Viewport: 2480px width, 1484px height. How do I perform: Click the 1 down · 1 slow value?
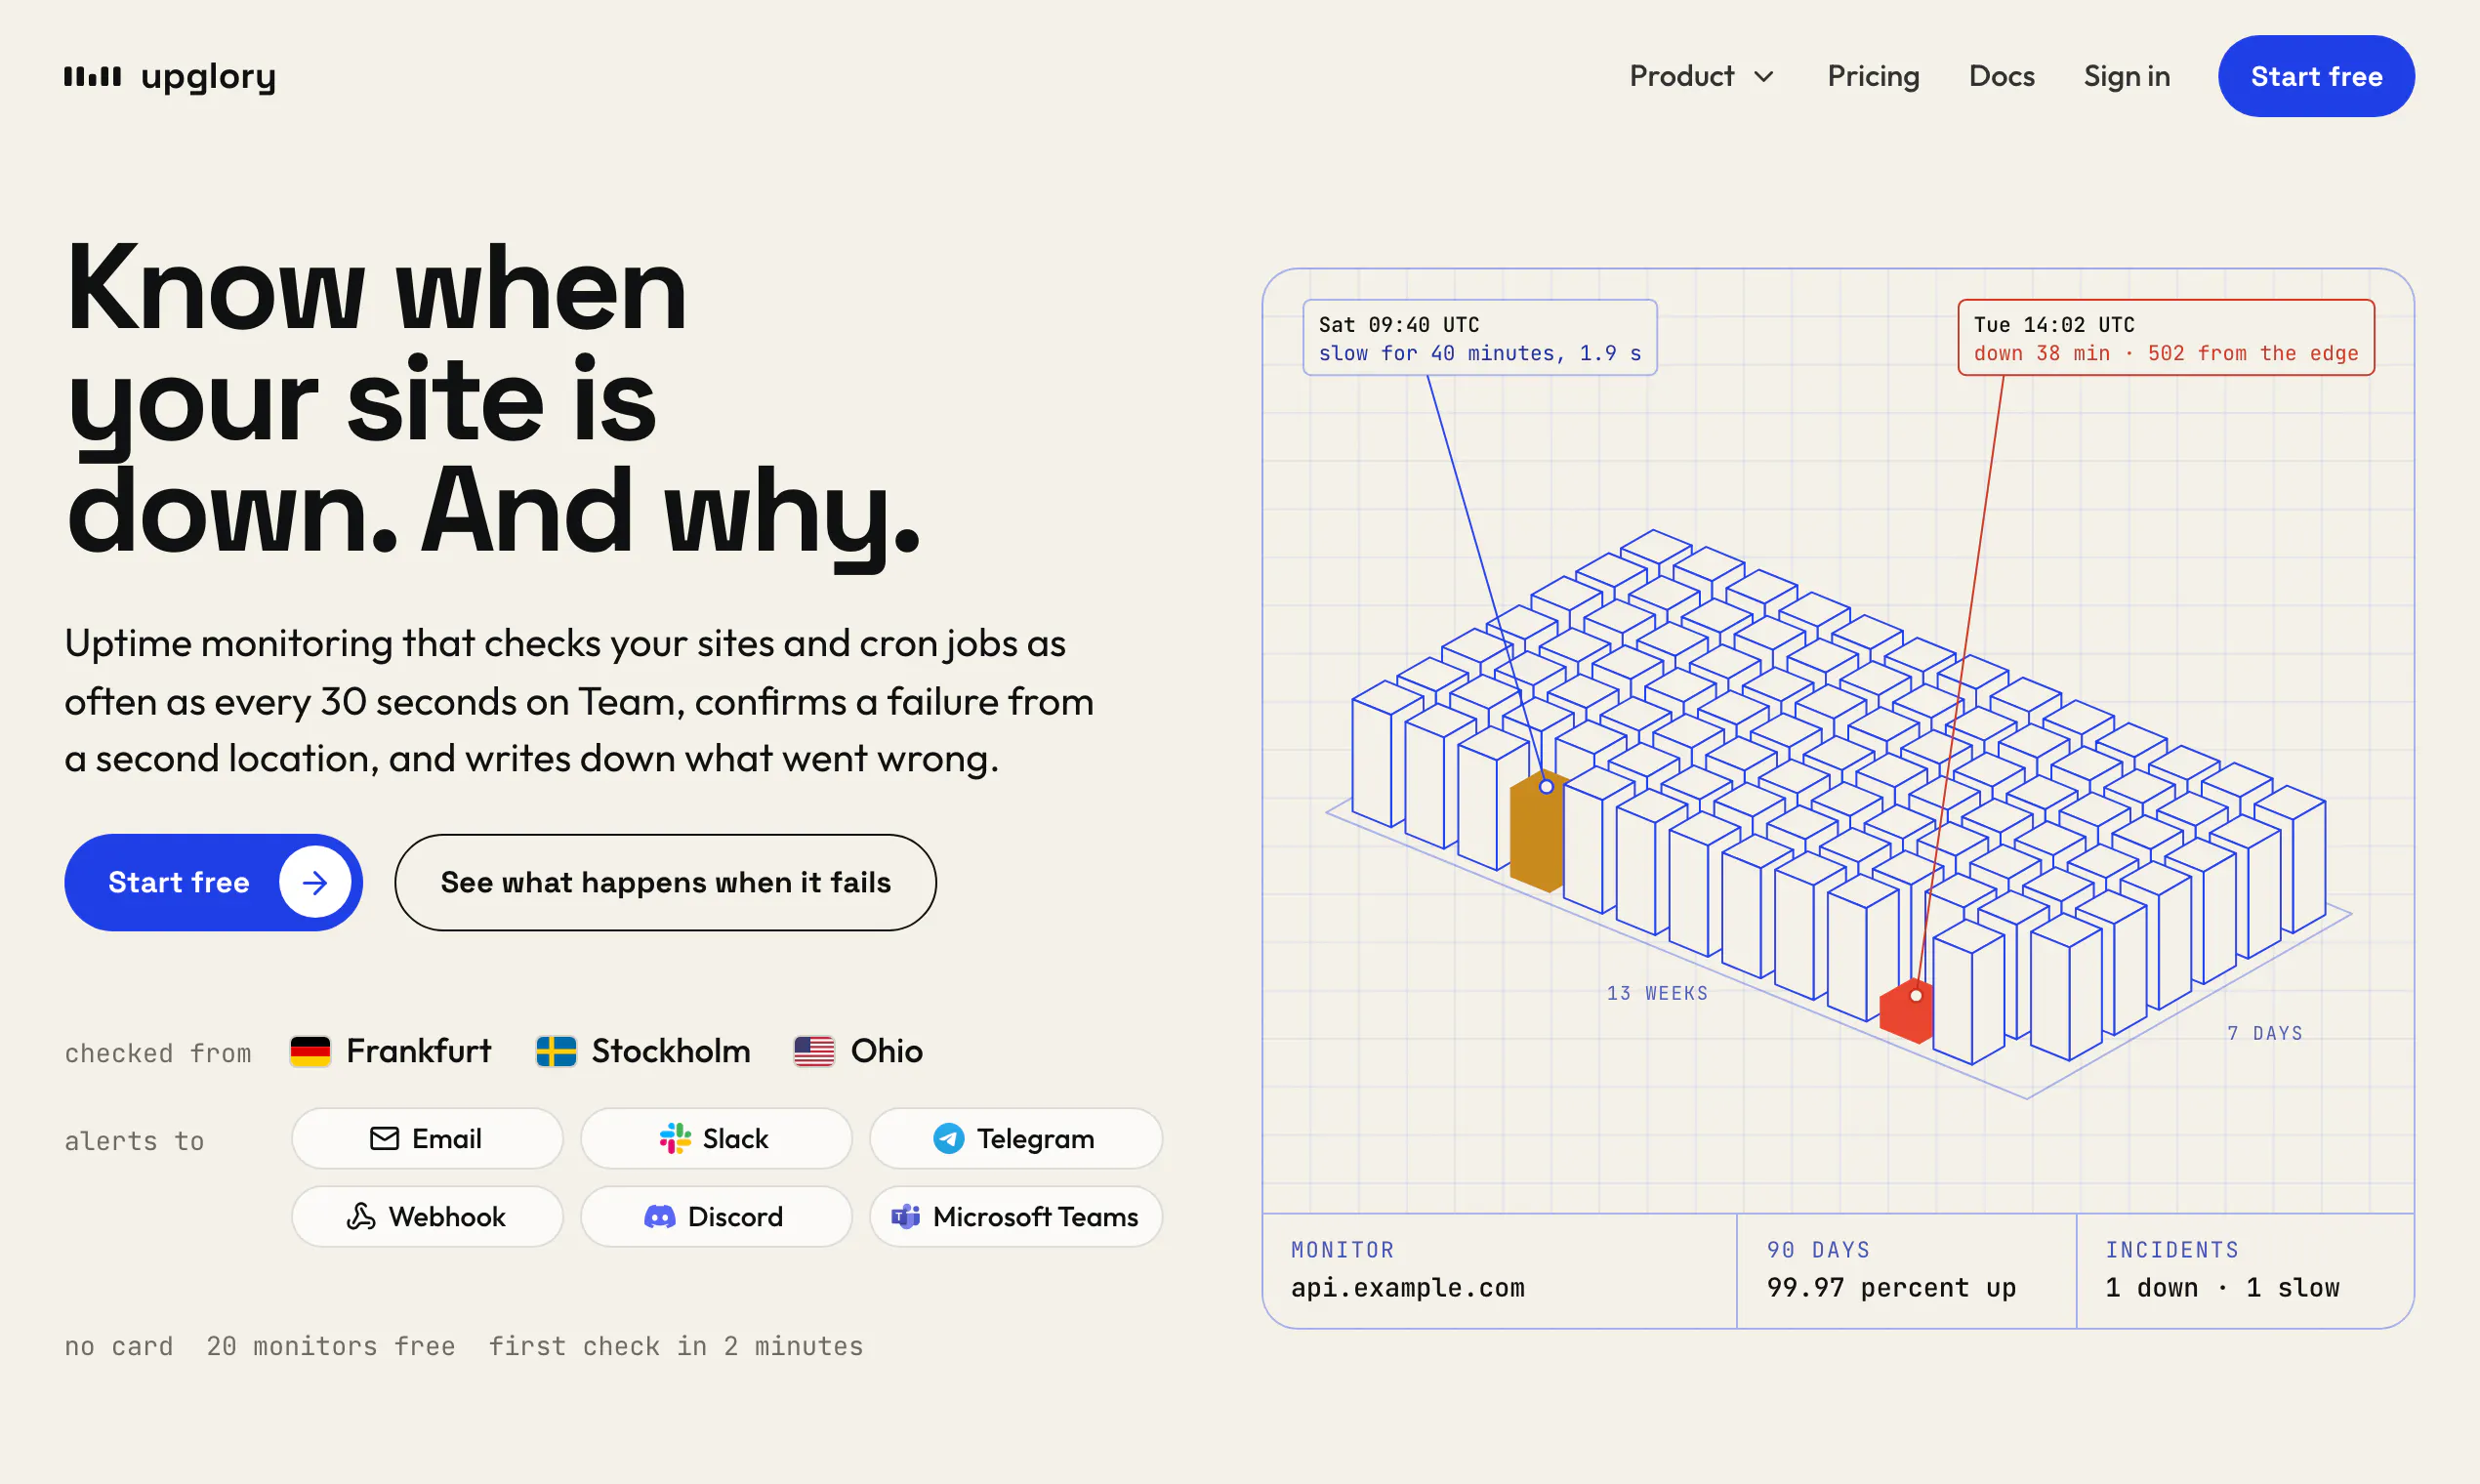click(2222, 1287)
